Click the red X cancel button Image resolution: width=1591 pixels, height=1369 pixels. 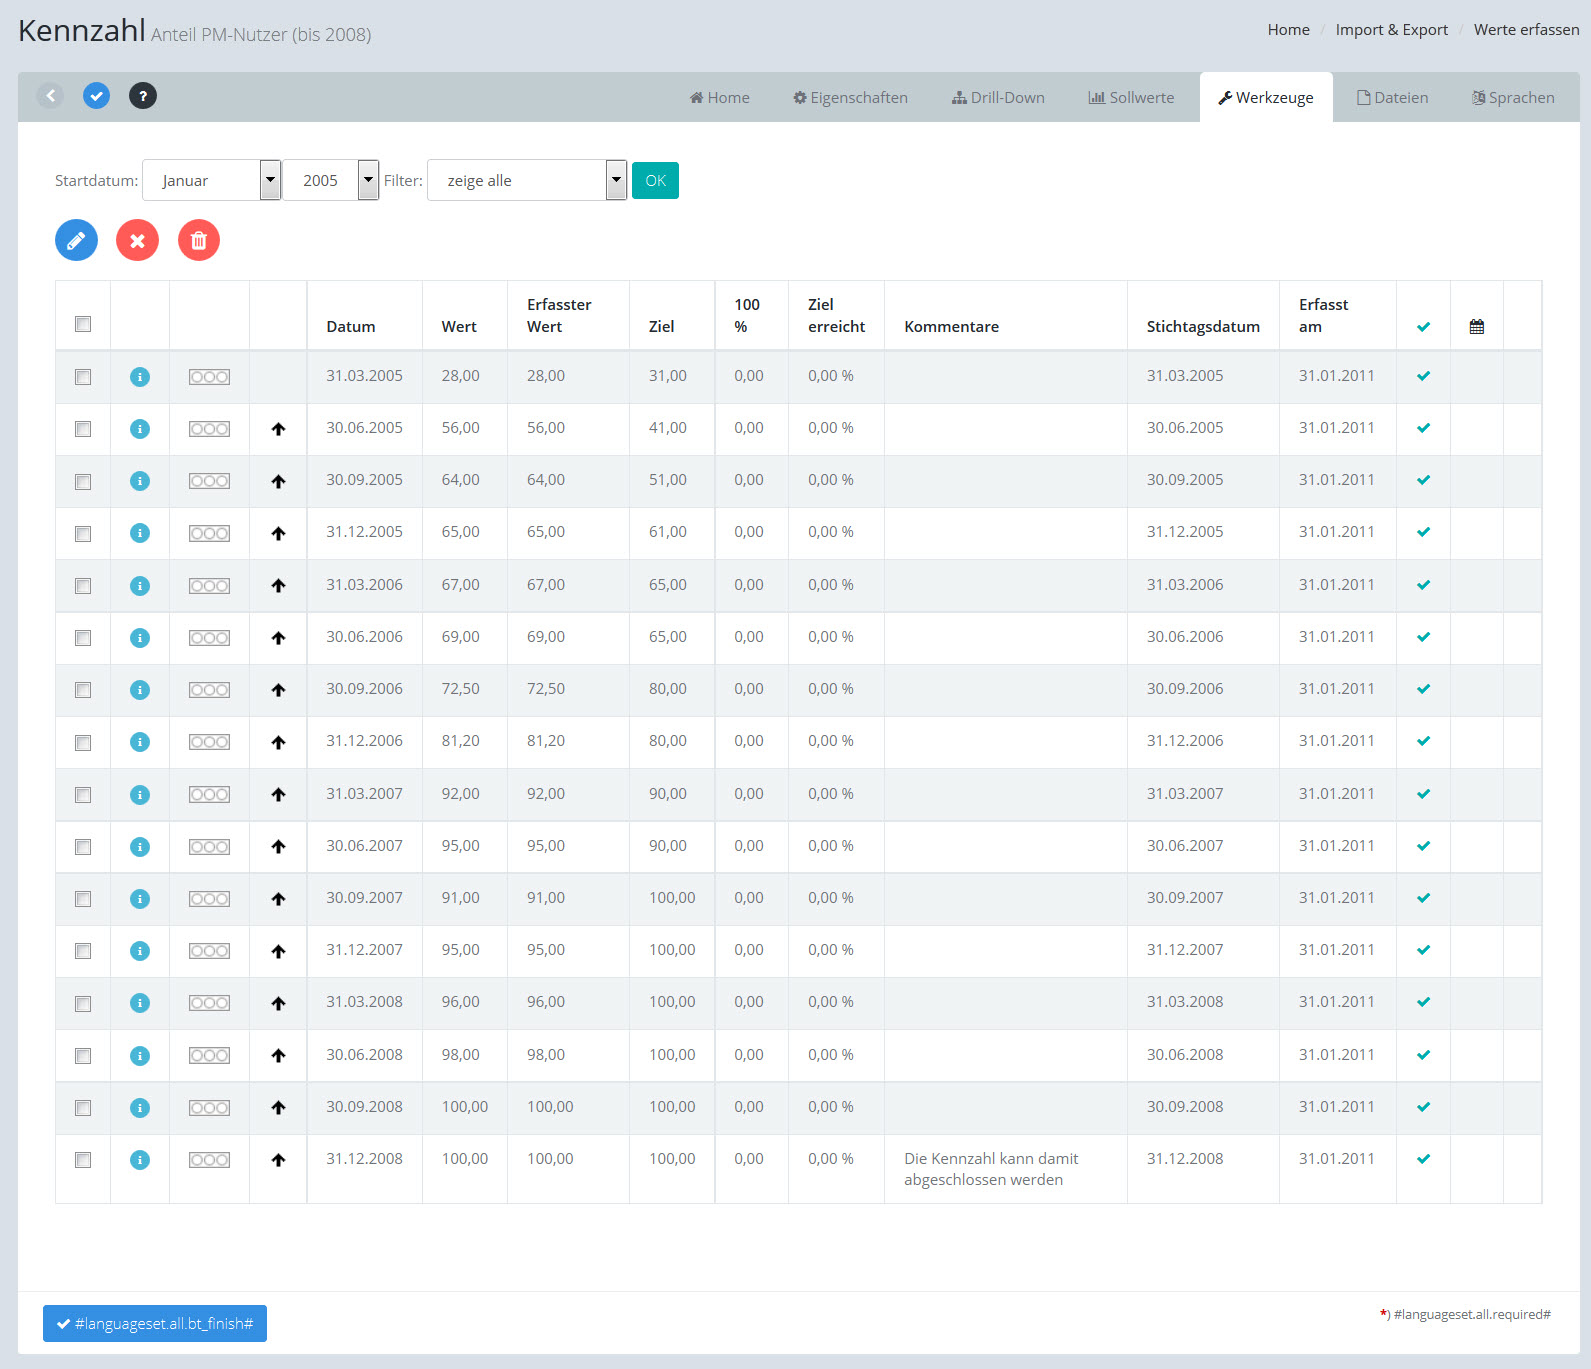click(137, 240)
